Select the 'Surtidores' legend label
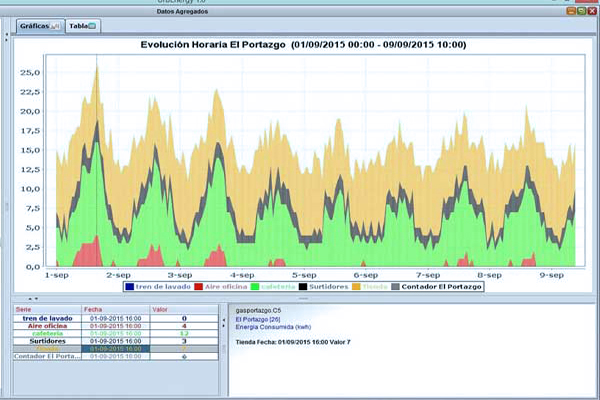This screenshot has width=600, height=400. coord(329,287)
